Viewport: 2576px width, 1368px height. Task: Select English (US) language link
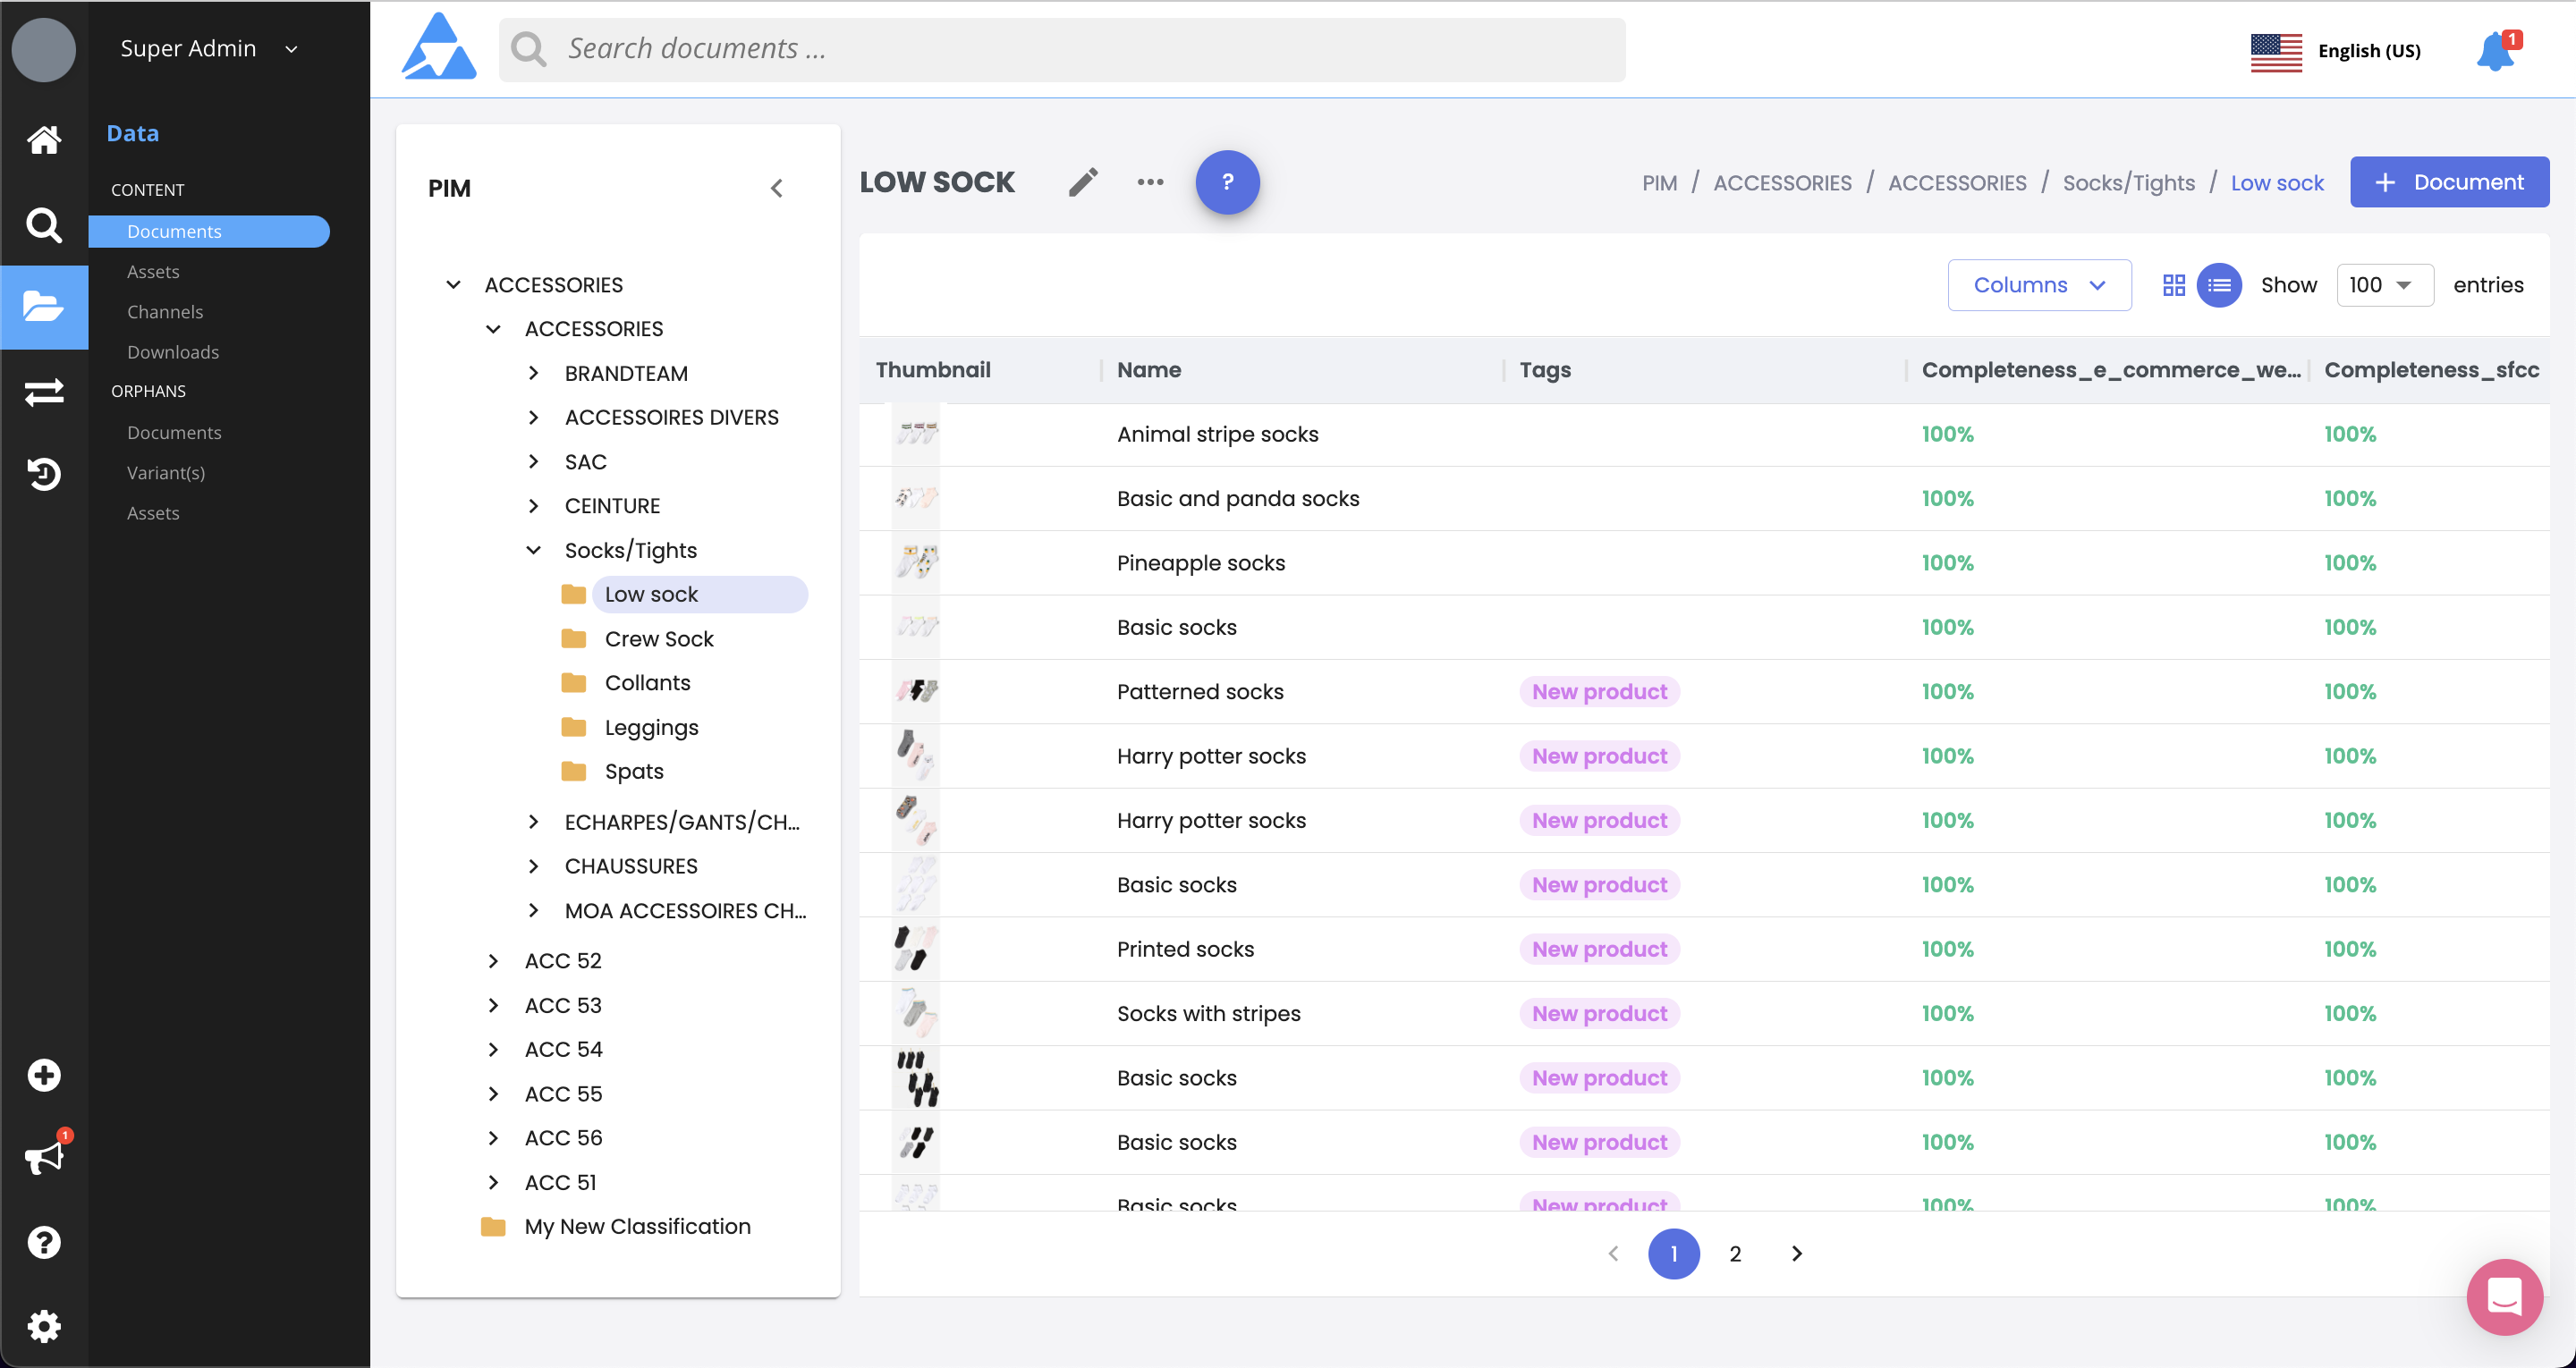click(x=2369, y=51)
